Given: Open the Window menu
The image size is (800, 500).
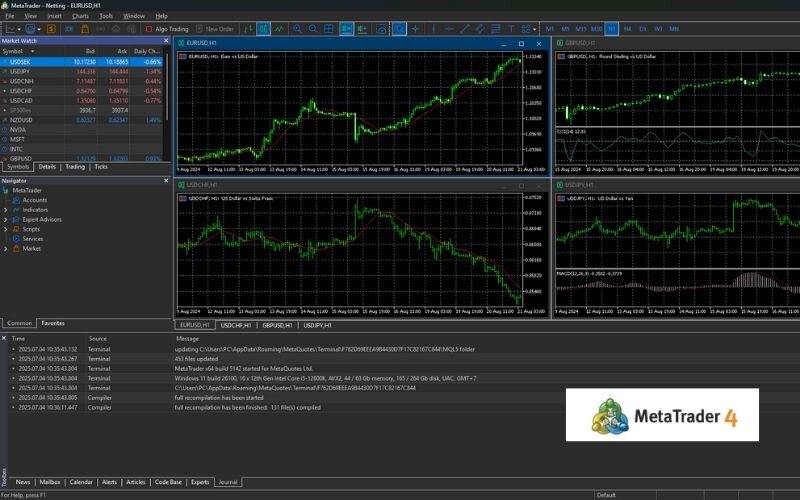Looking at the screenshot, I should pyautogui.click(x=134, y=16).
